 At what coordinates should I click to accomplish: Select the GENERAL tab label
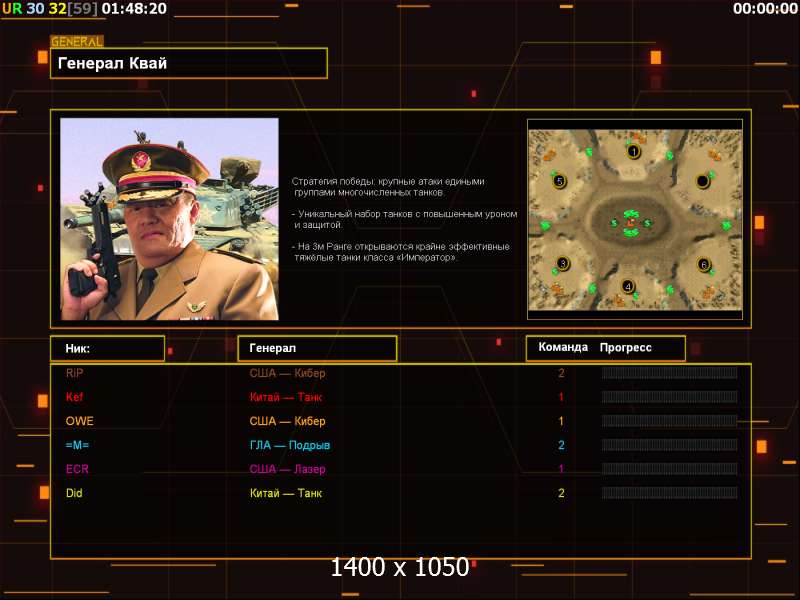pyautogui.click(x=77, y=42)
